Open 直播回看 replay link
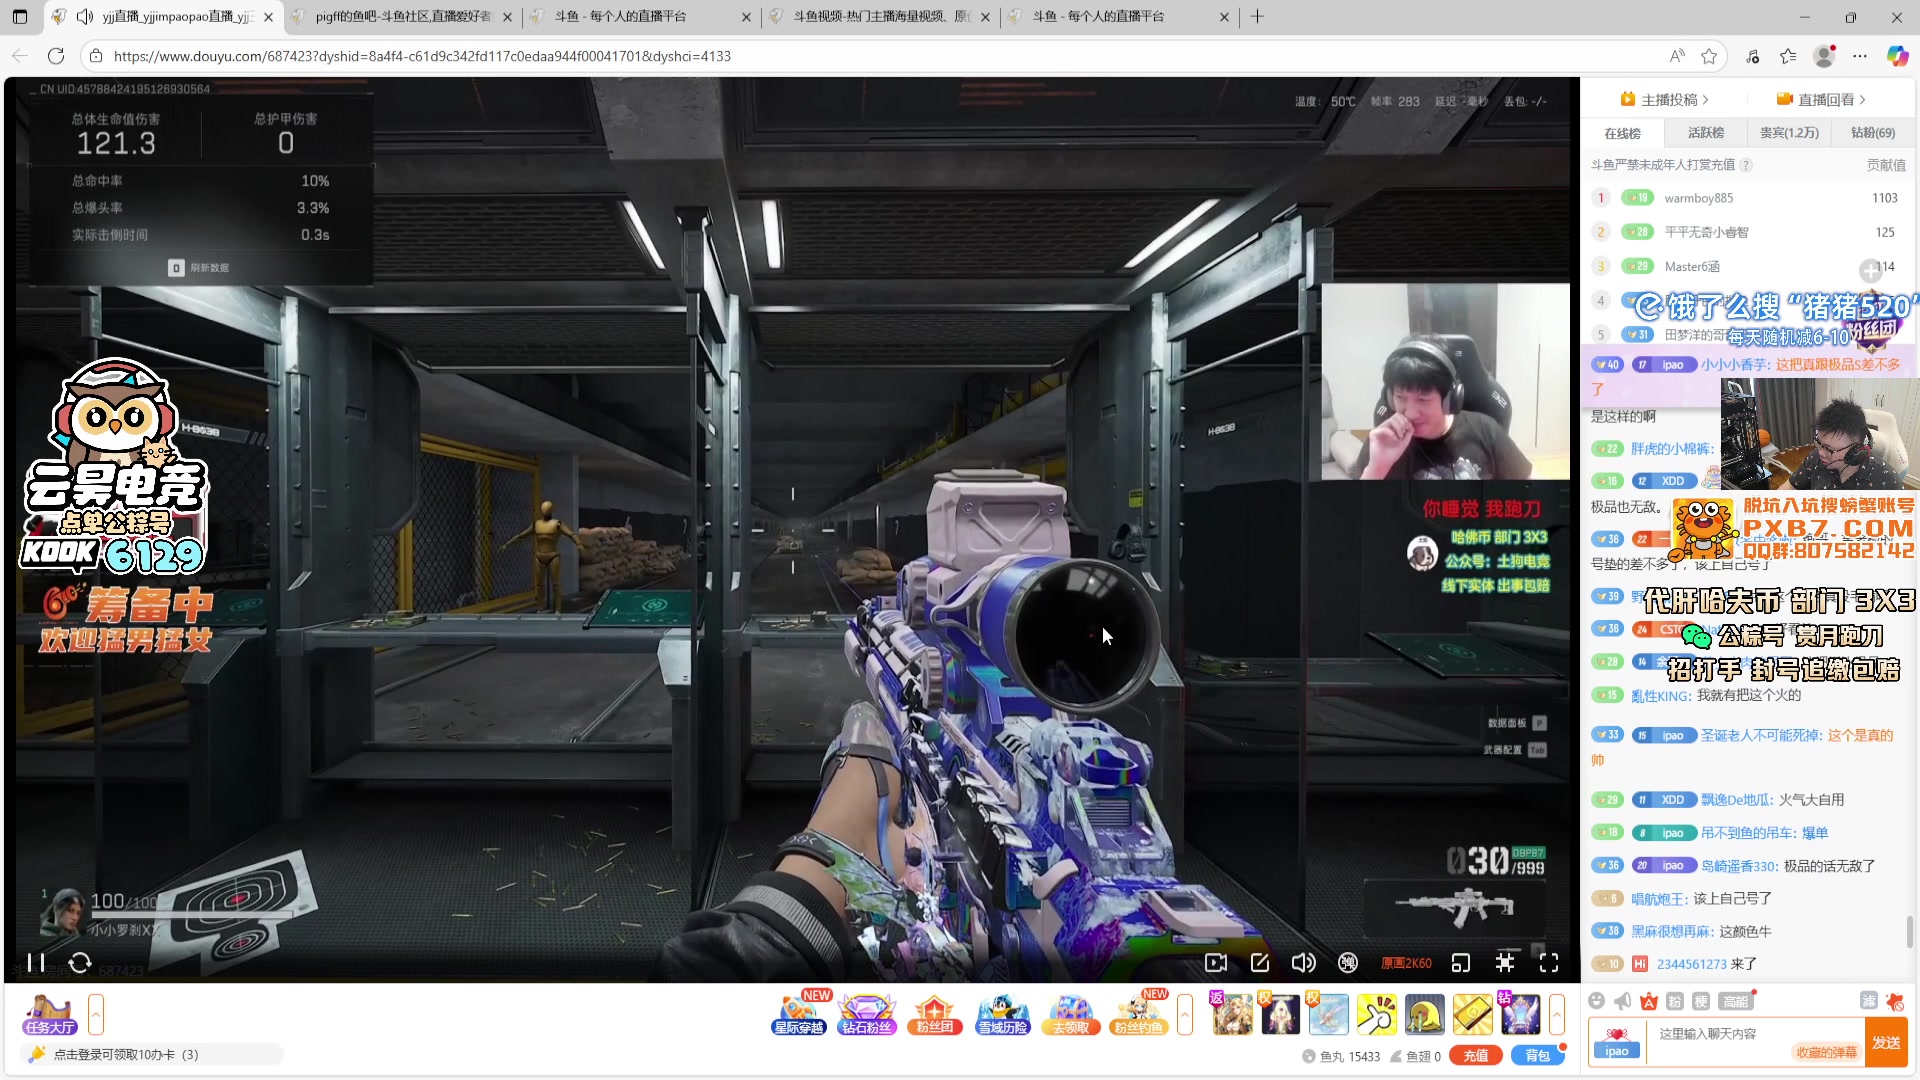This screenshot has height=1080, width=1920. pos(1821,99)
